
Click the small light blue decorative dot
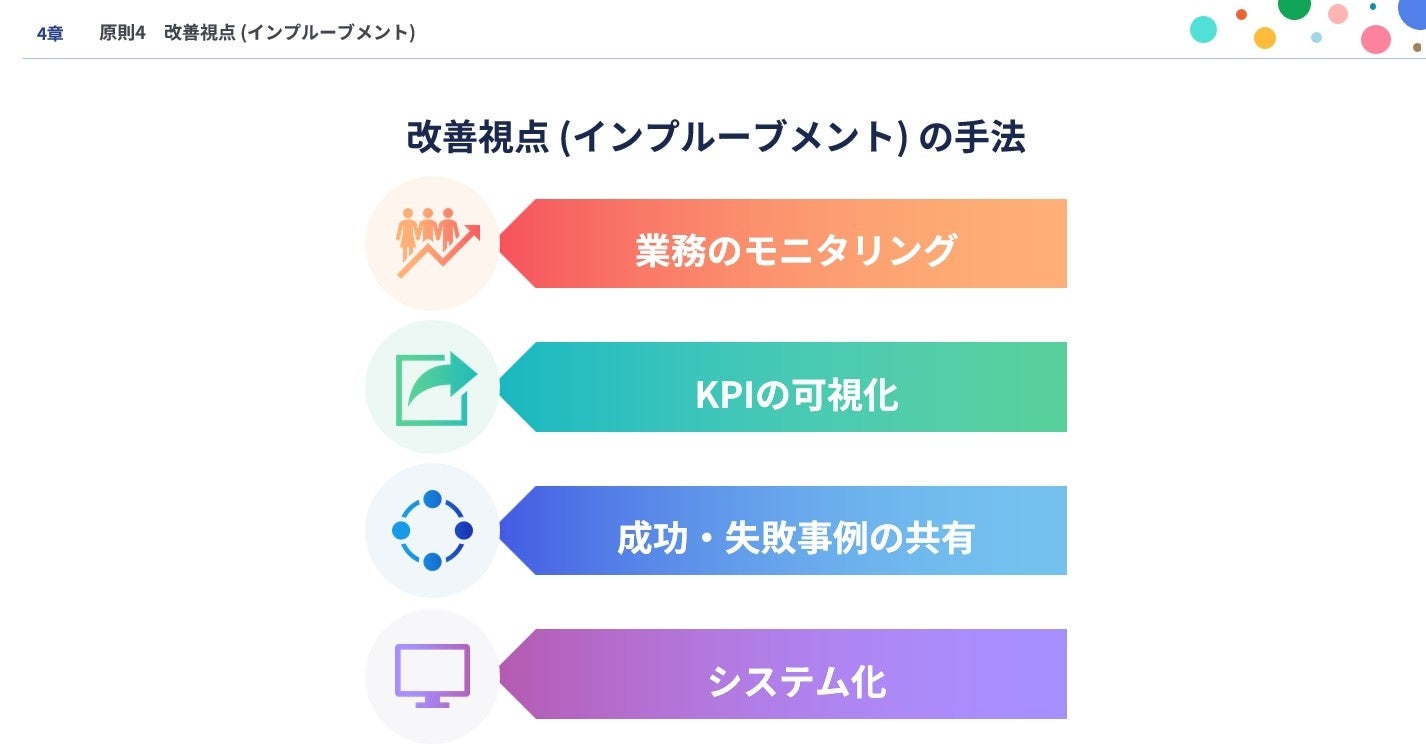(1316, 38)
